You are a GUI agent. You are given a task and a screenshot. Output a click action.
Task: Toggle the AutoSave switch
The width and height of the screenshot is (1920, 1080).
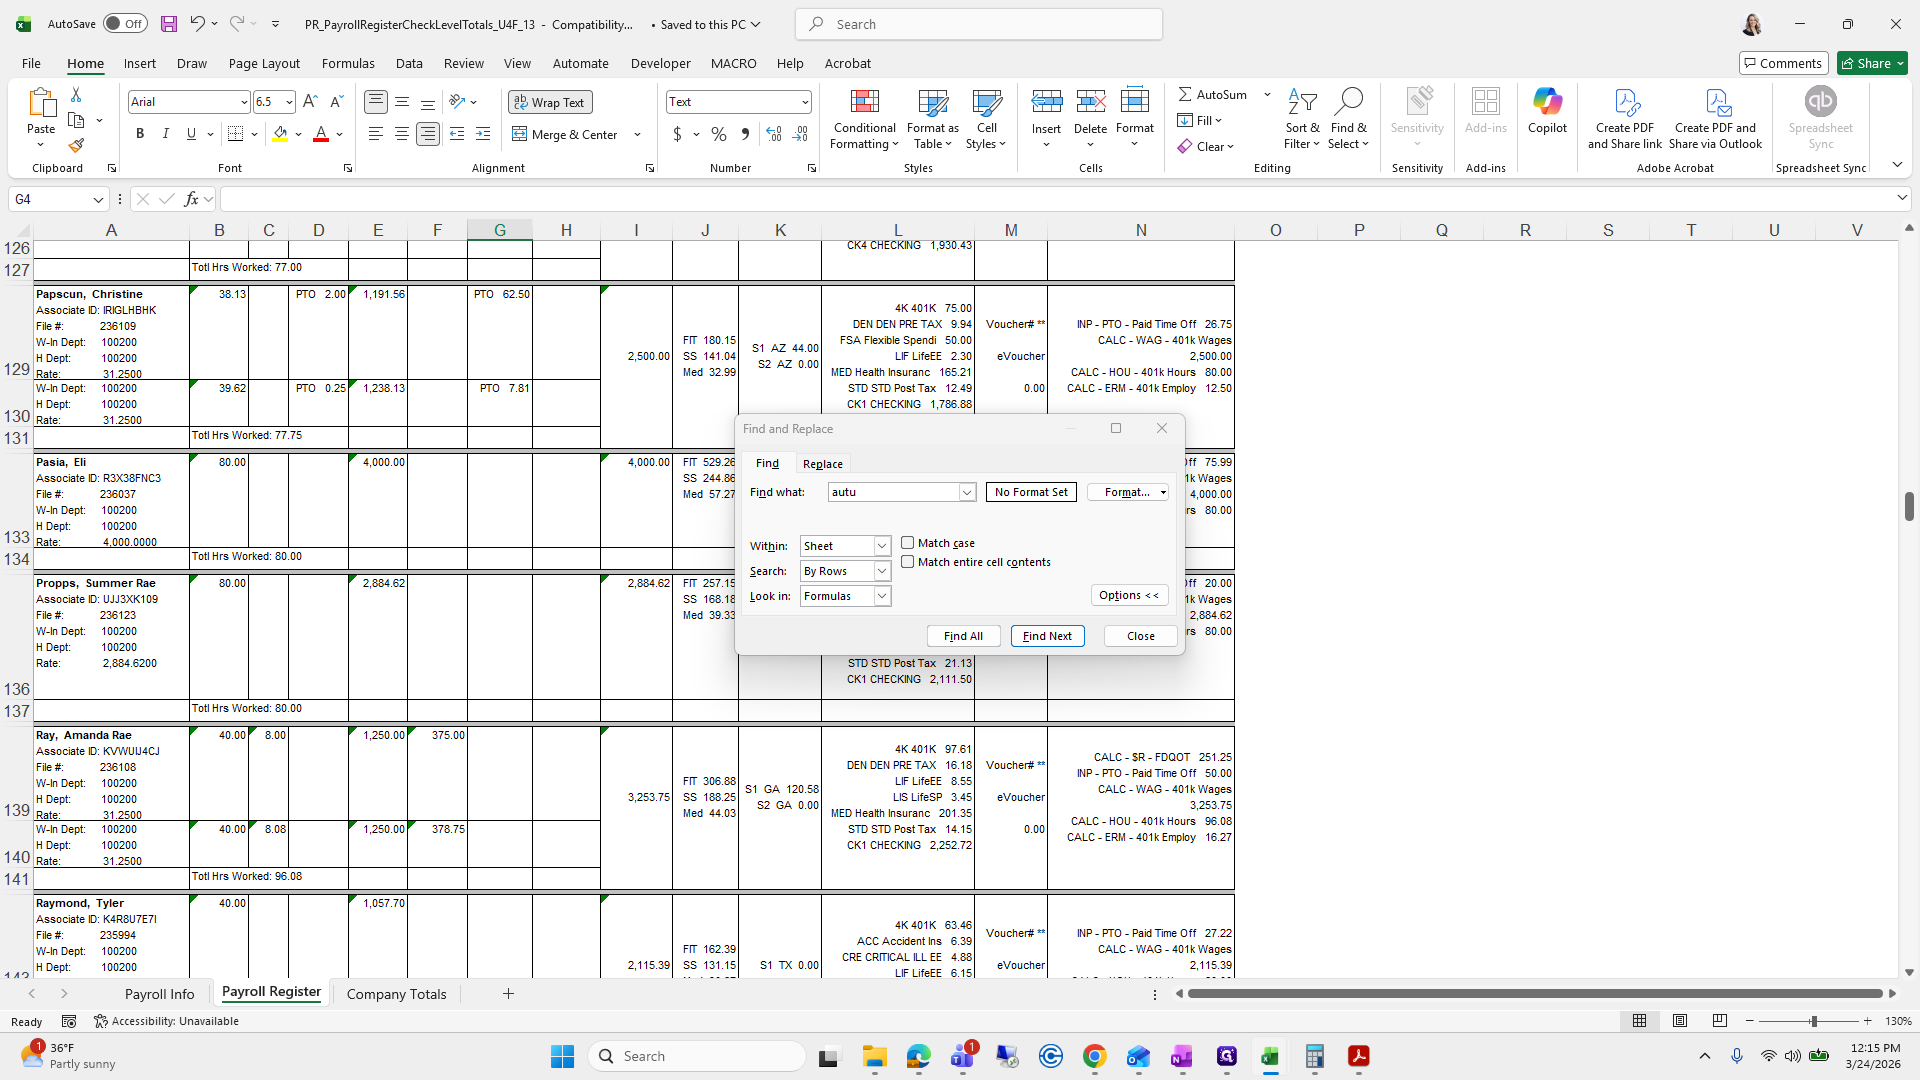(x=125, y=24)
